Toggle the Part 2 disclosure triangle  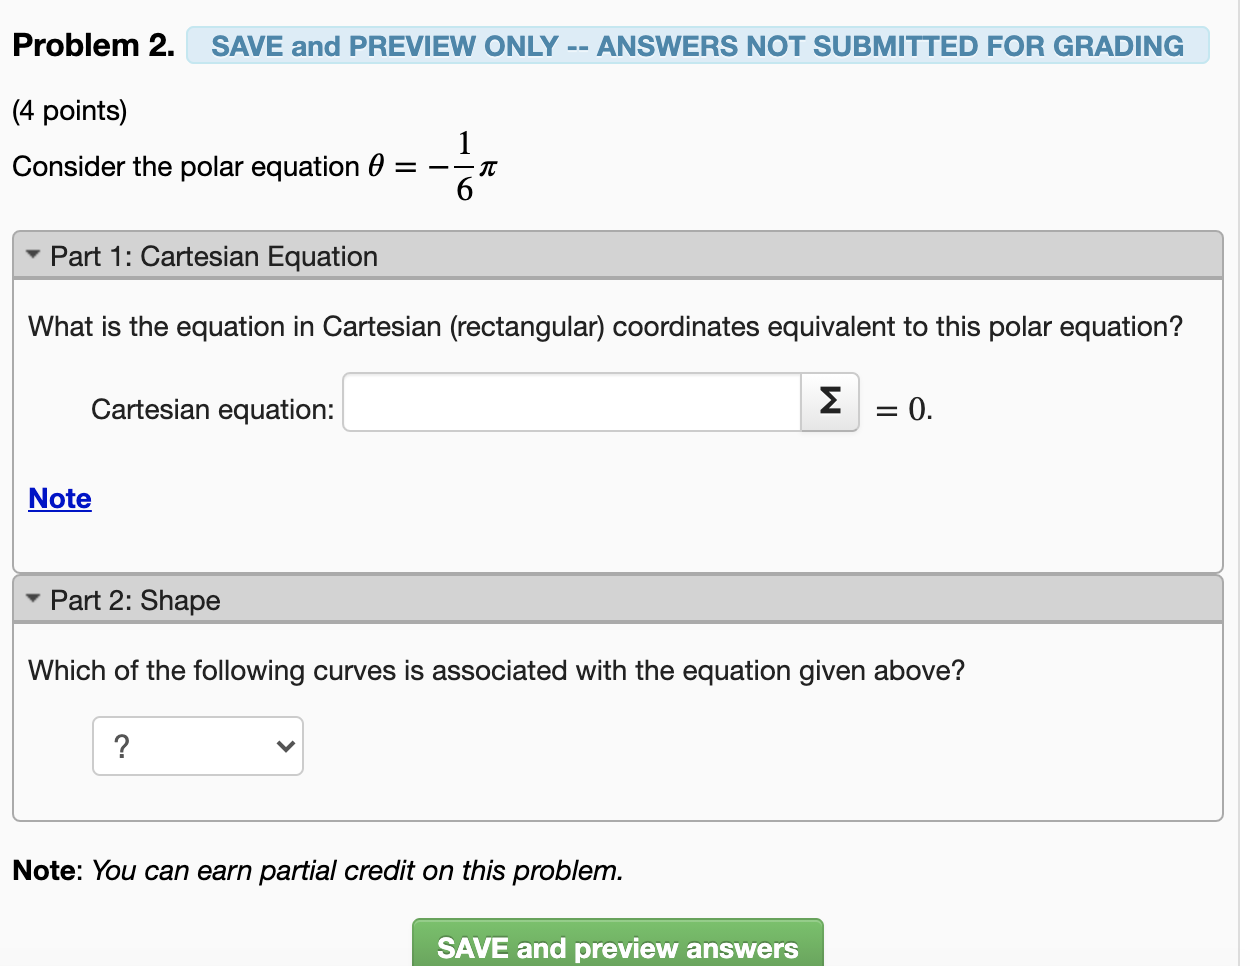click(31, 598)
